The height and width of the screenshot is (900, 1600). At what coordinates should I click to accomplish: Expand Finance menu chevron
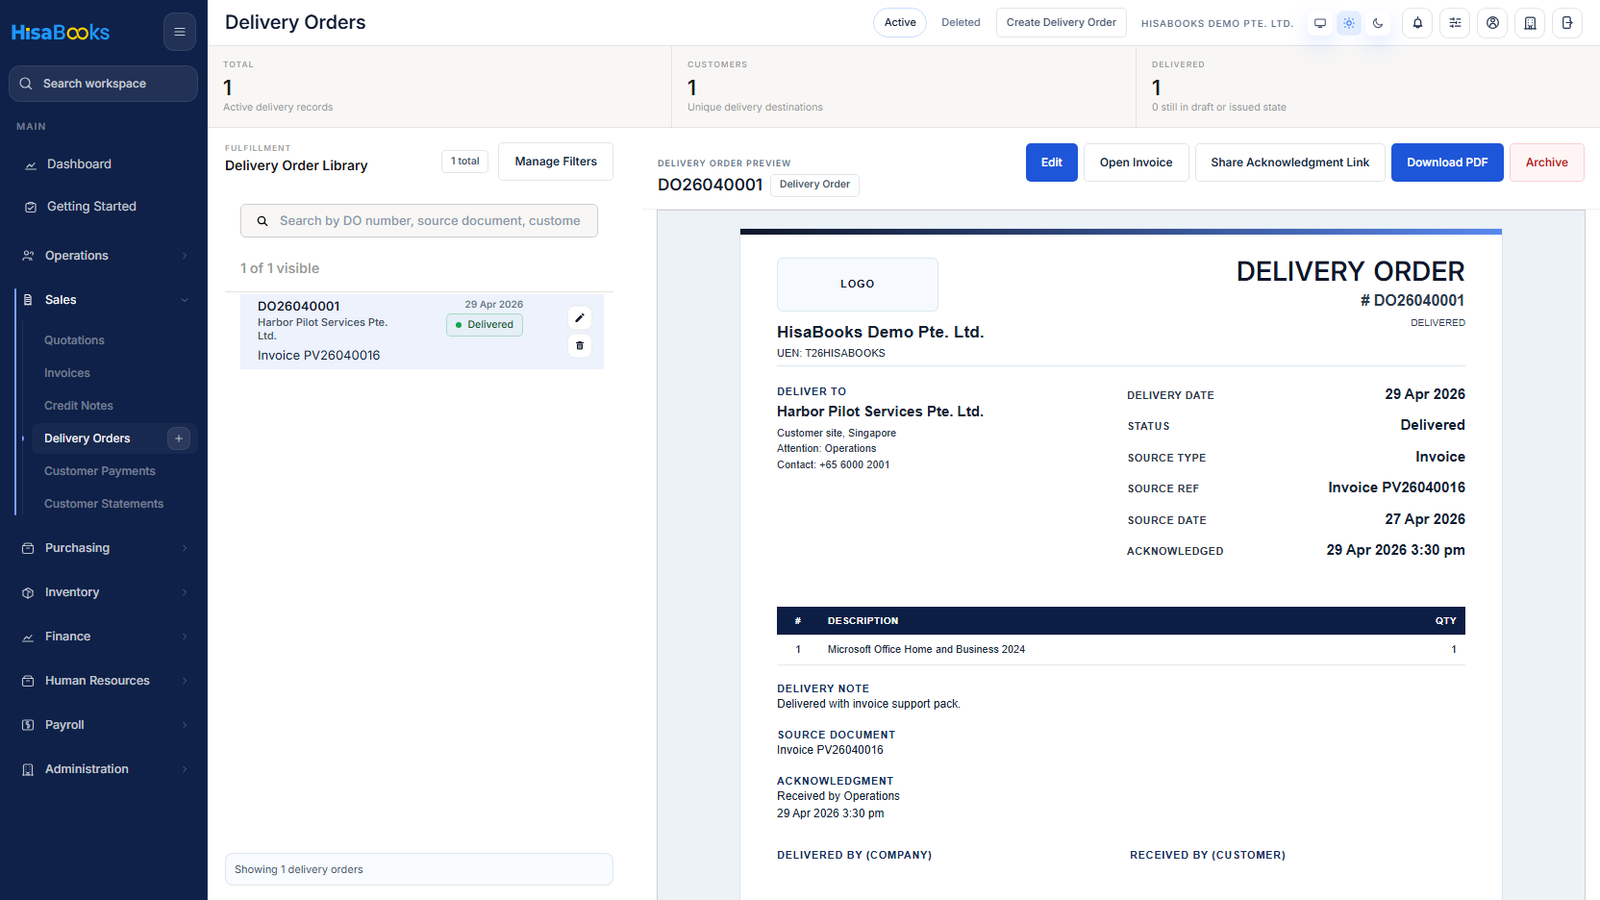click(x=185, y=637)
